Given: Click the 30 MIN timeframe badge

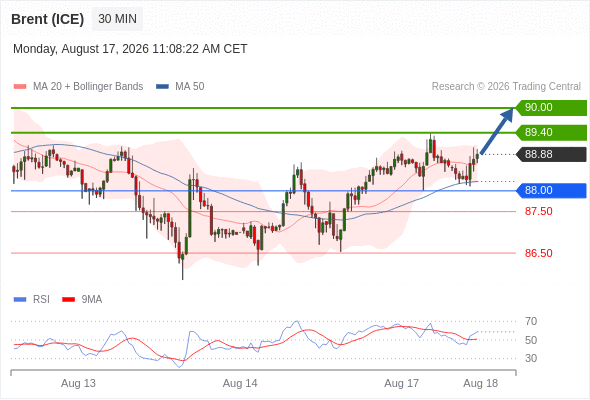Looking at the screenshot, I should coord(117,19).
